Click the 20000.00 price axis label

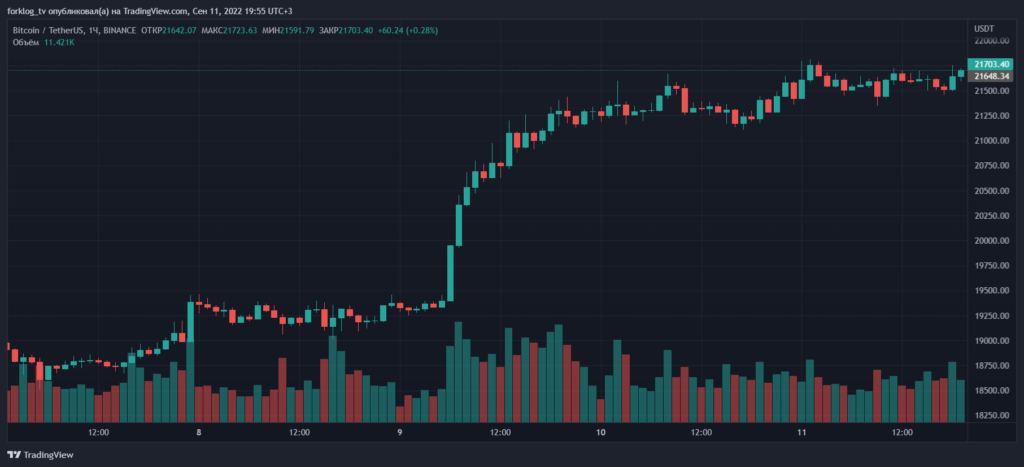pyautogui.click(x=991, y=241)
